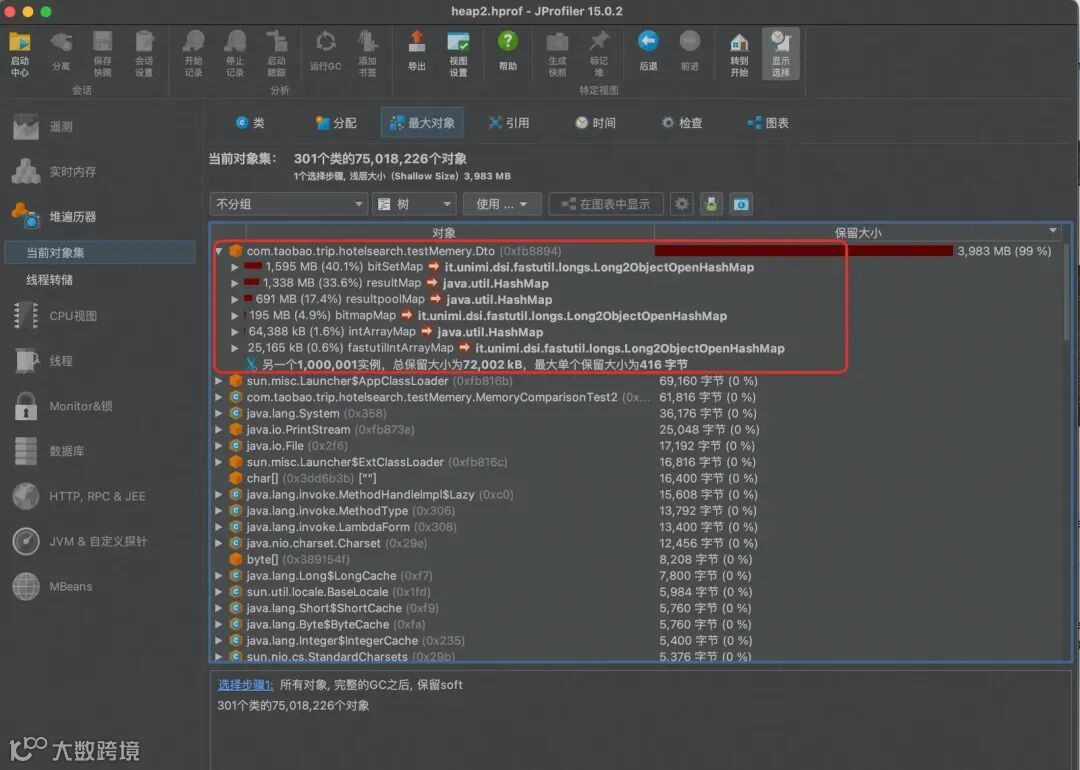Open the column options arrow next to 保留大小
Screen dimensions: 1080x770
[x=1052, y=231]
